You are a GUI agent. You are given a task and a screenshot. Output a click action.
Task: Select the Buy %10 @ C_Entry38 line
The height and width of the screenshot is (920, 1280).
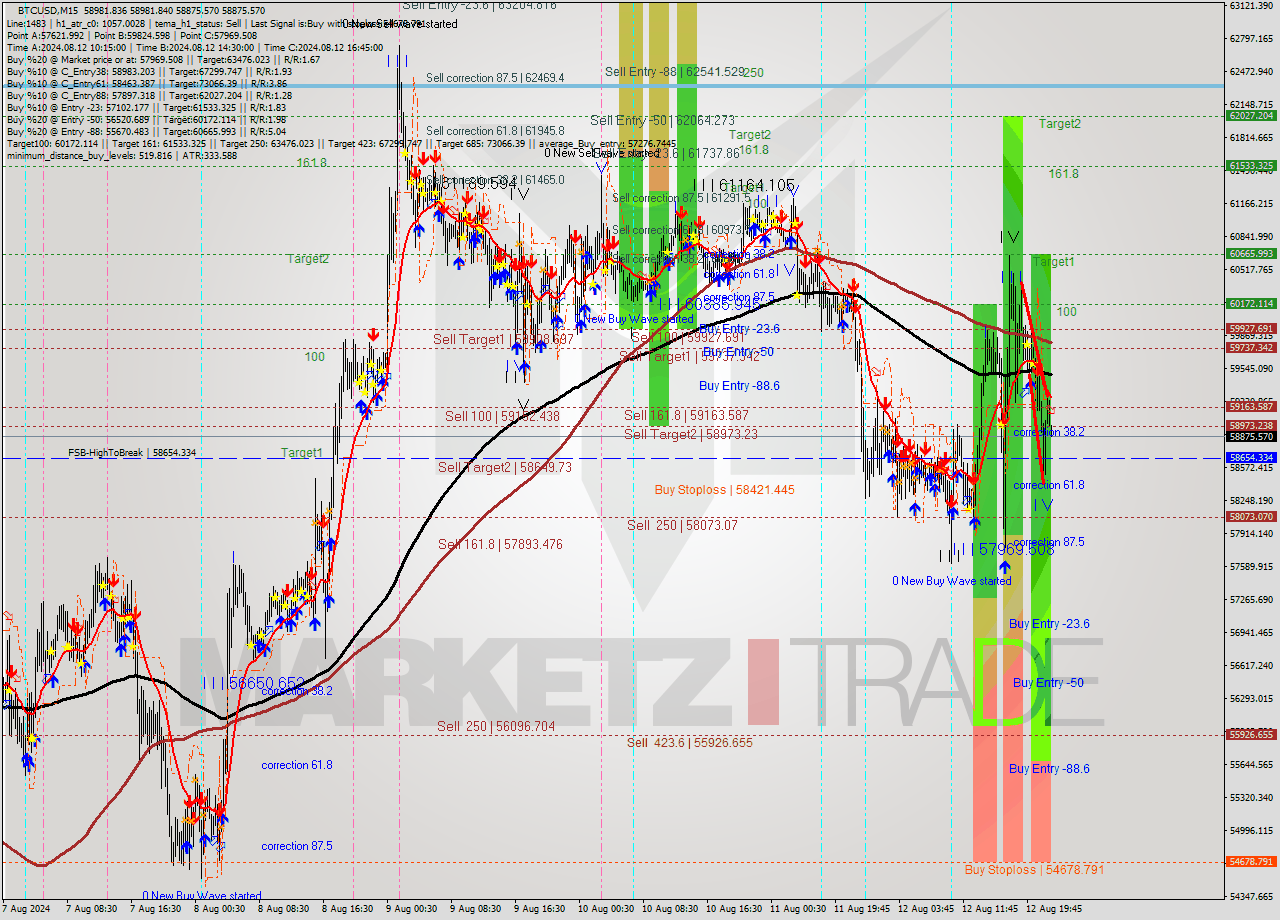tap(149, 72)
